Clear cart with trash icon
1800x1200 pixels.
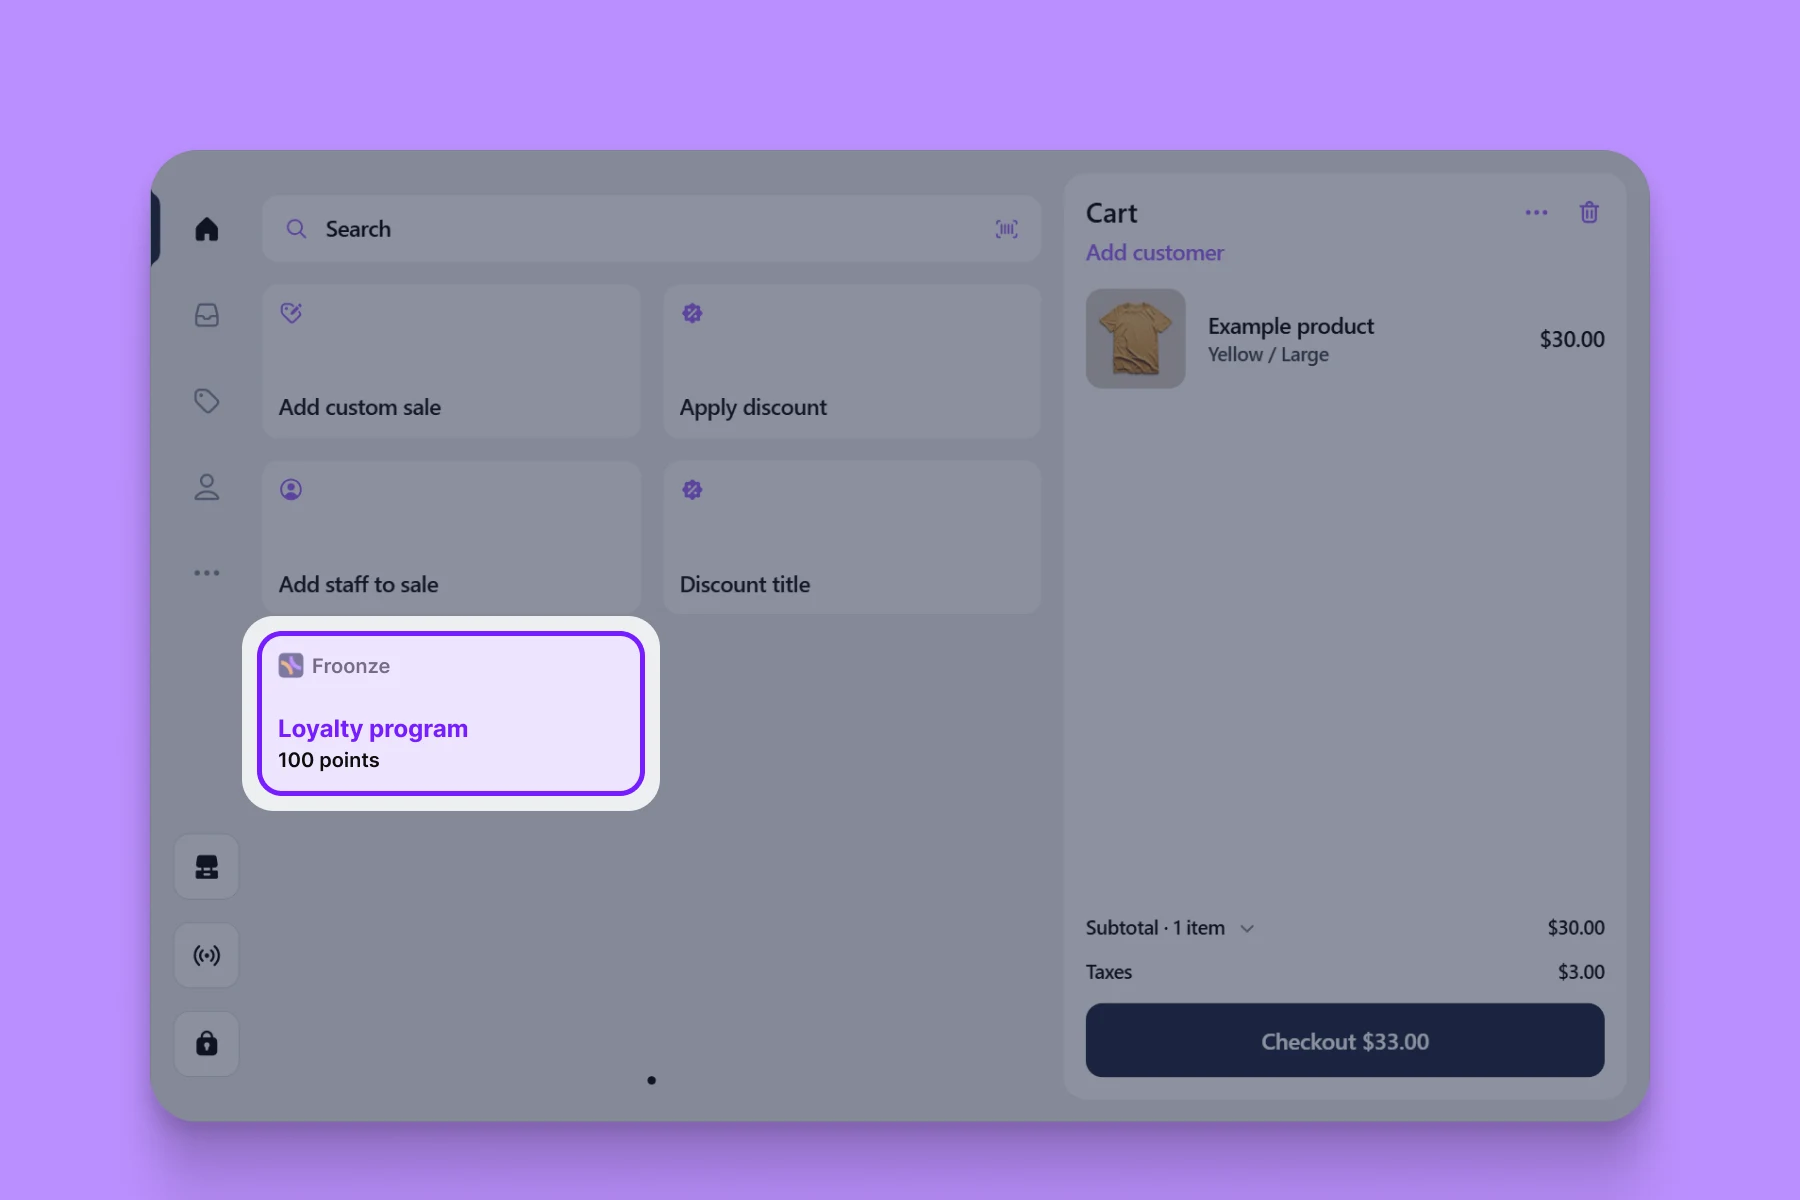1589,212
